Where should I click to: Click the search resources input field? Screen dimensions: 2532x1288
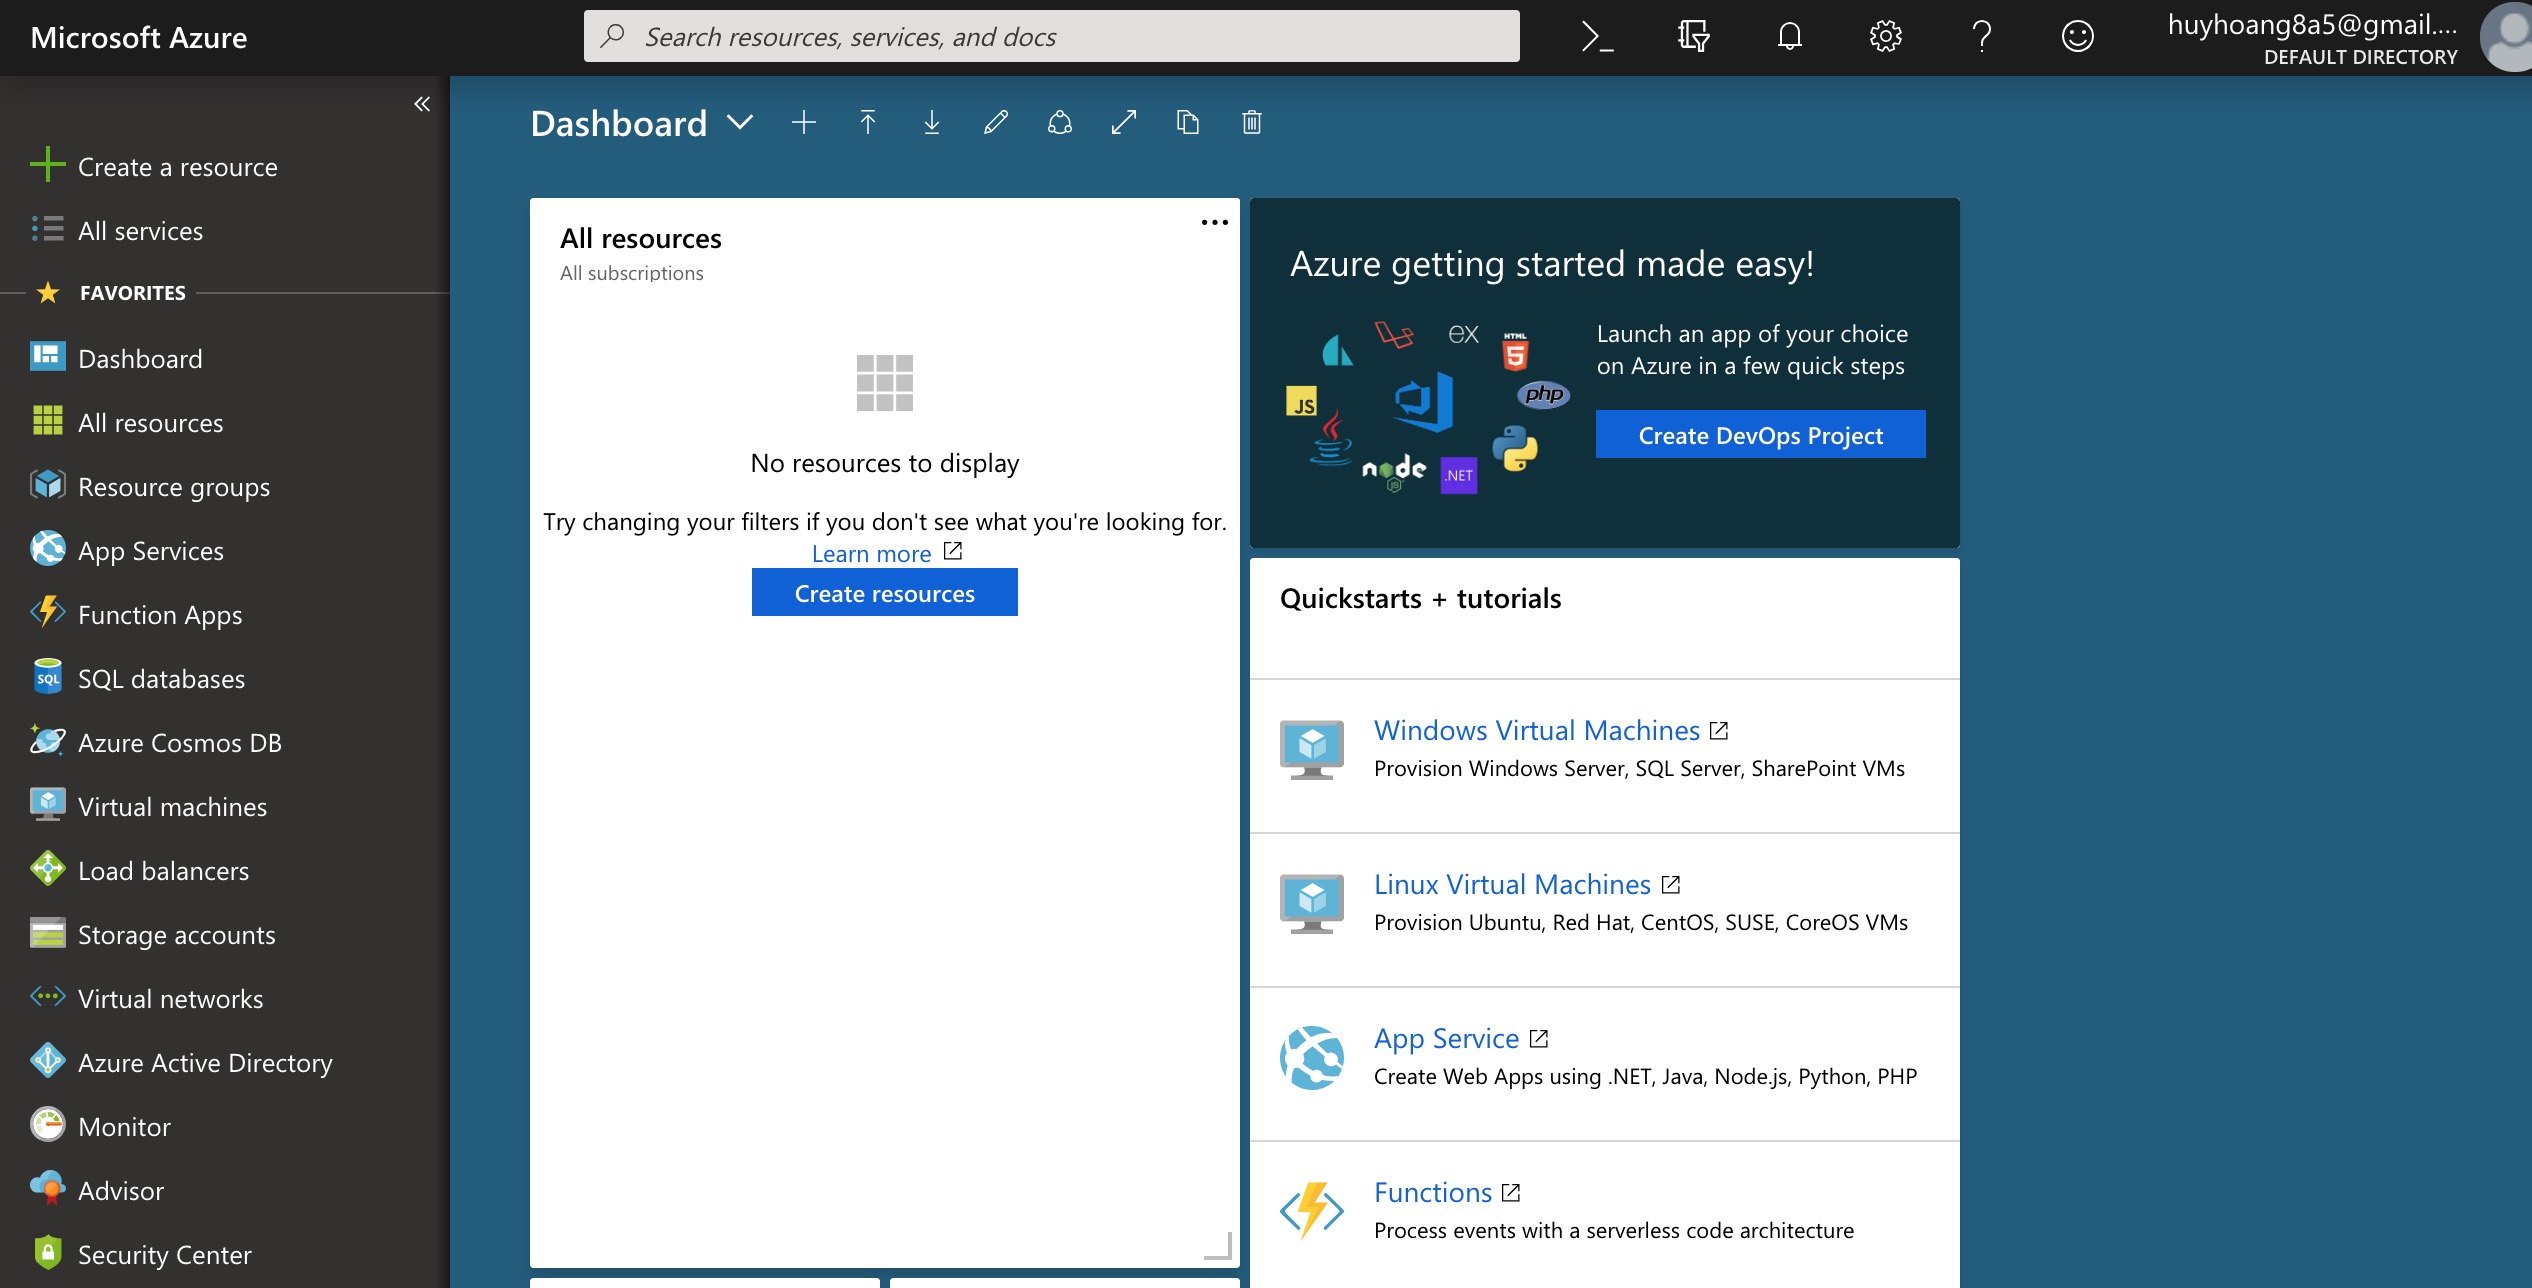coord(1050,37)
